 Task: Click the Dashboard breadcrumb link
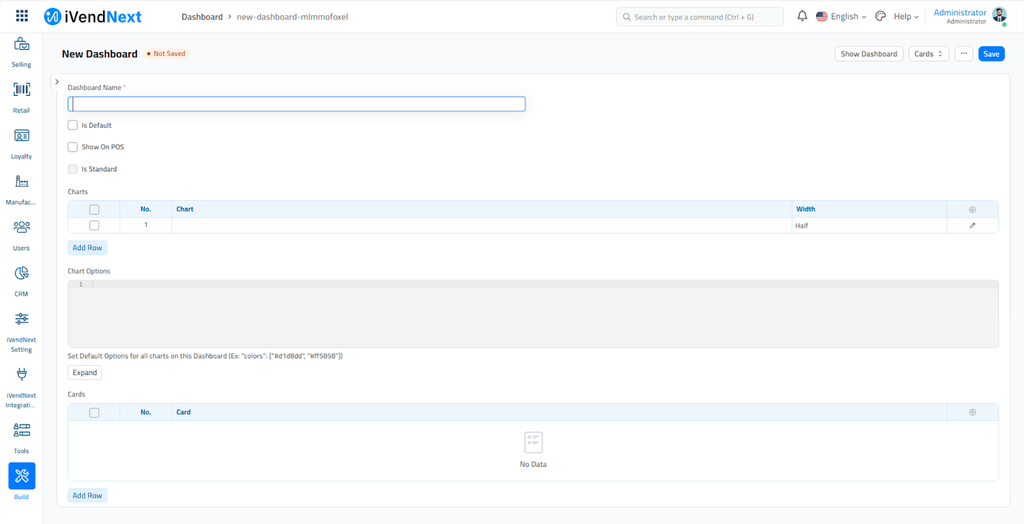(202, 17)
